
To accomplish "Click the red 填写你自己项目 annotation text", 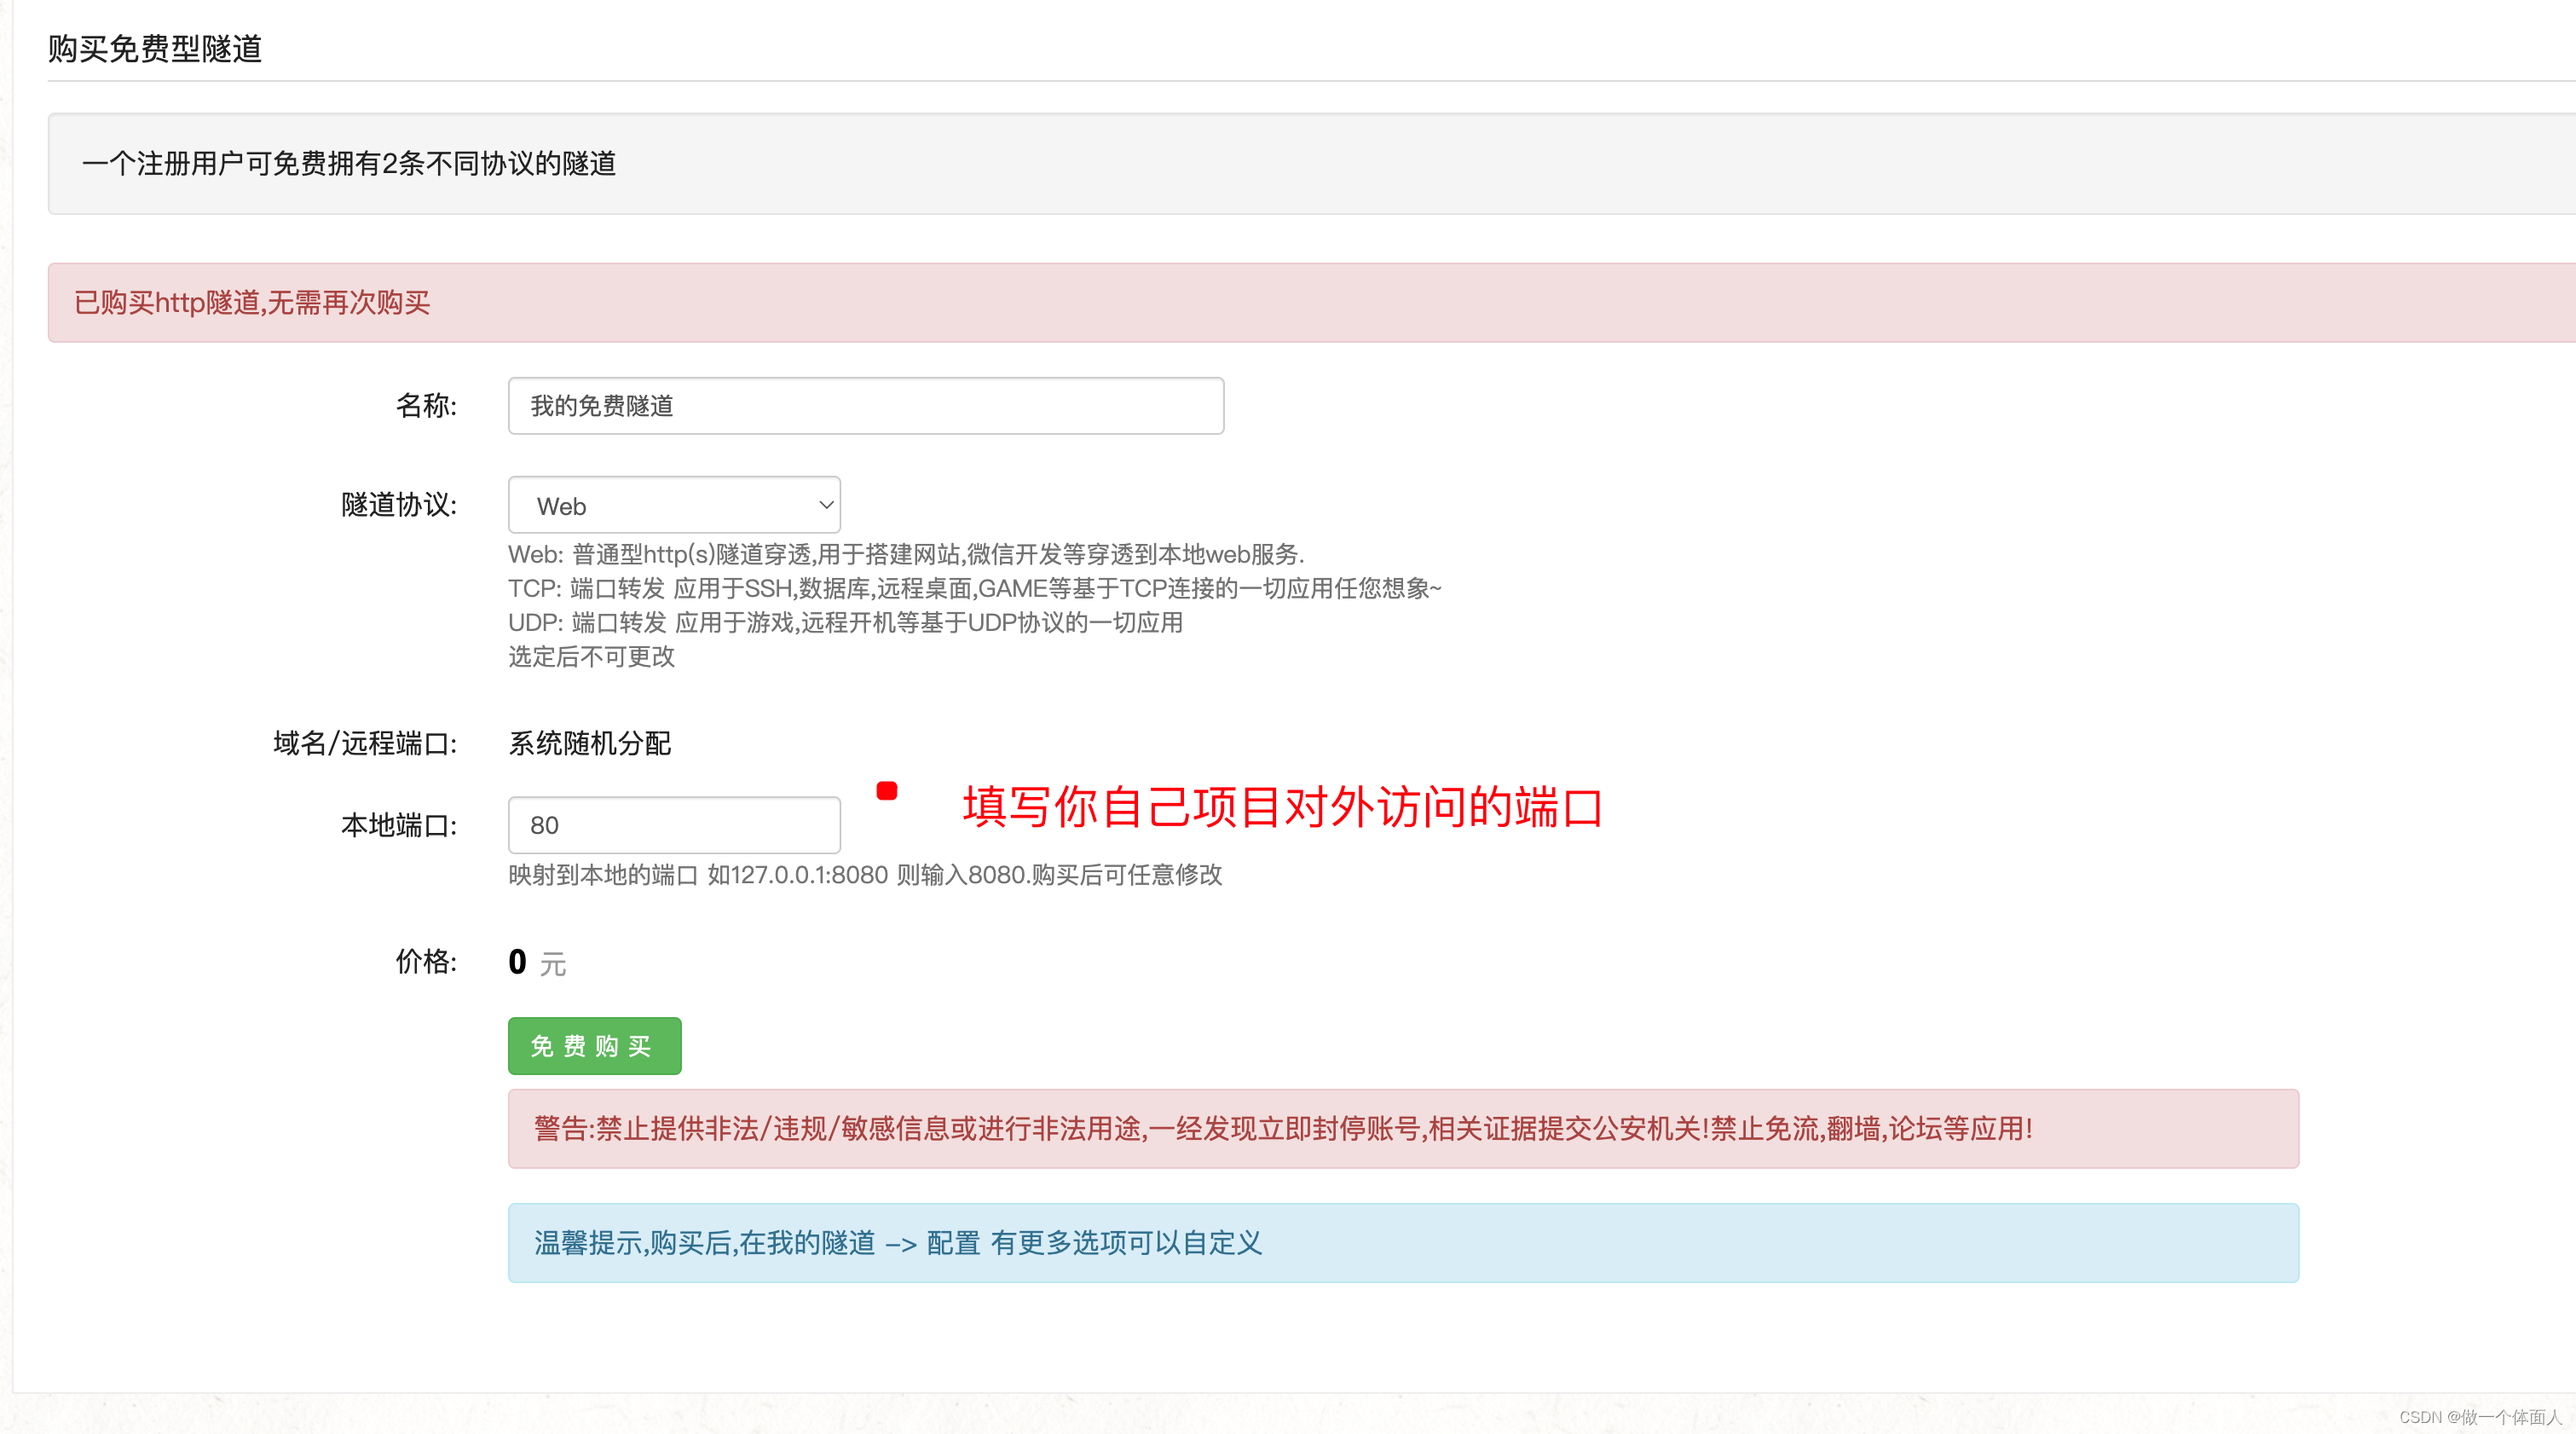I will tap(1282, 806).
